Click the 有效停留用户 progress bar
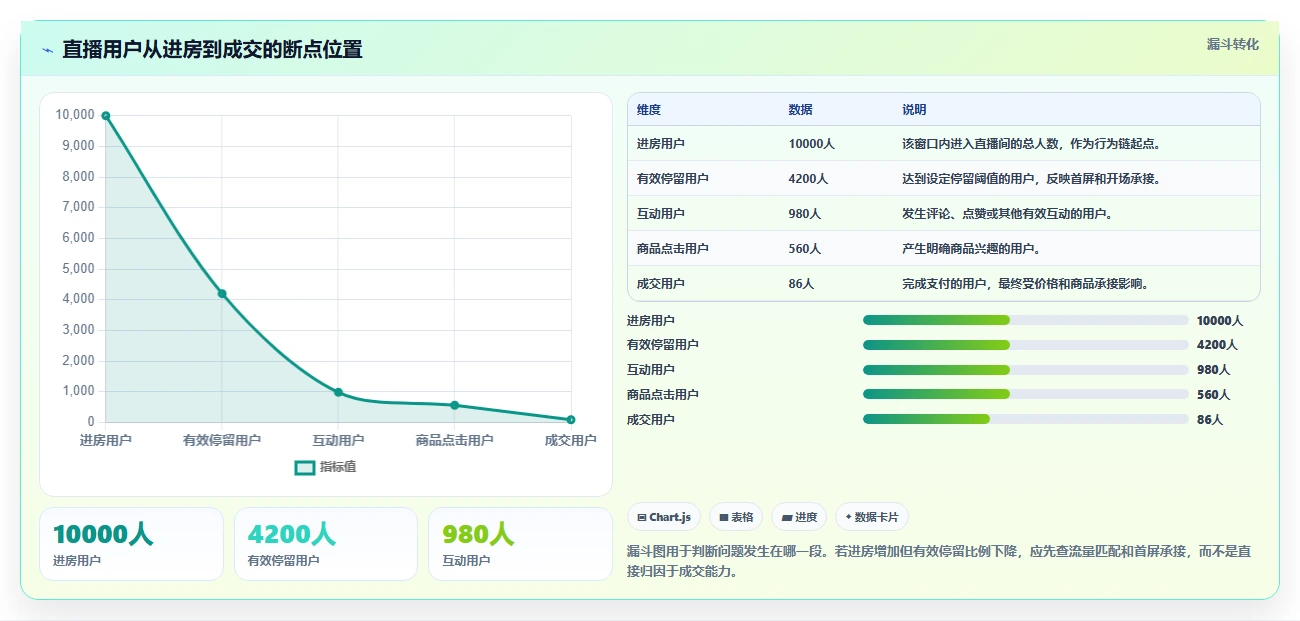Viewport: 1300px width, 621px height. (1025, 345)
